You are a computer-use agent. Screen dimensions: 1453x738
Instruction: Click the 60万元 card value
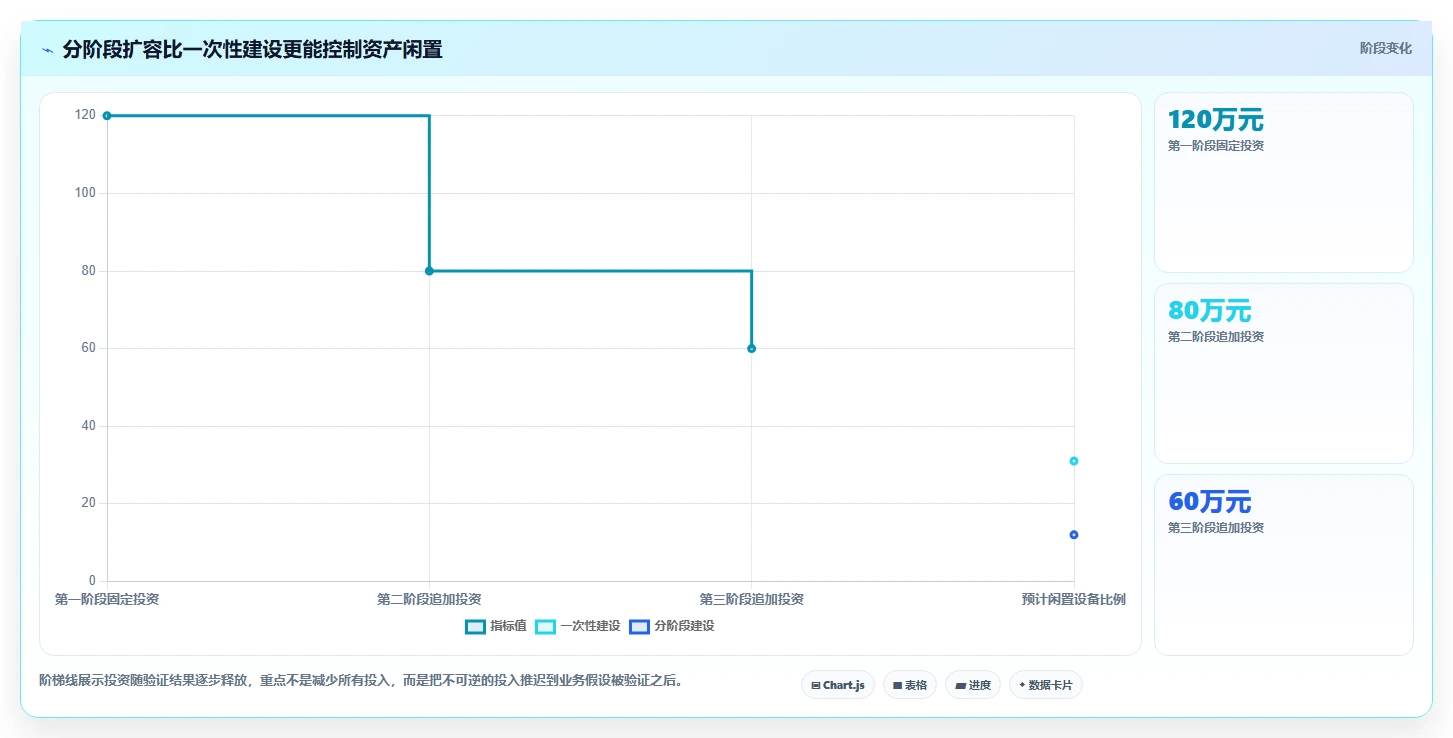coord(1210,502)
